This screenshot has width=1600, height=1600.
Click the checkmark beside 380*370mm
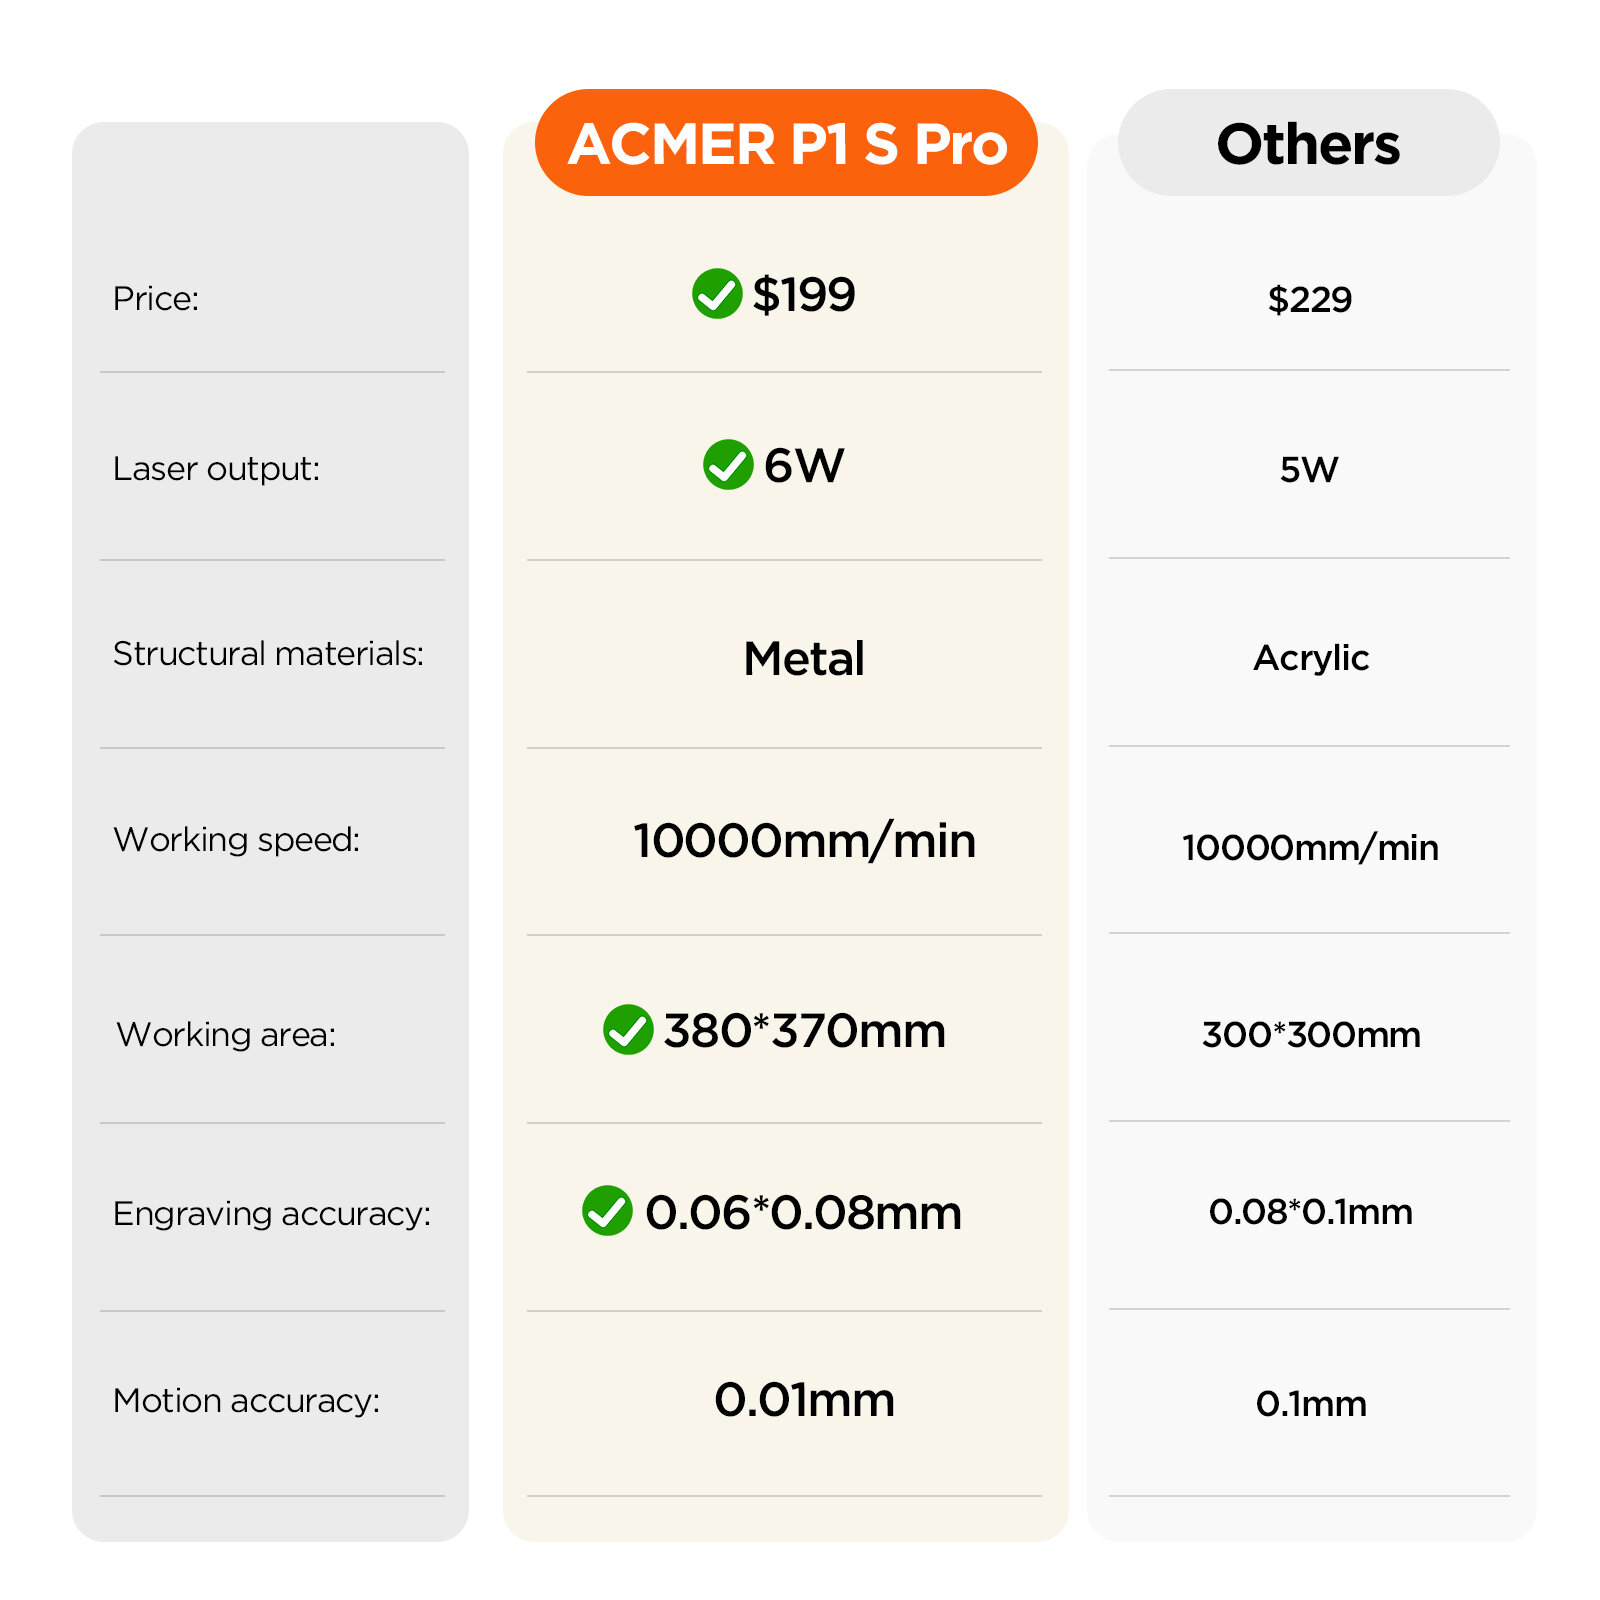tap(628, 1029)
